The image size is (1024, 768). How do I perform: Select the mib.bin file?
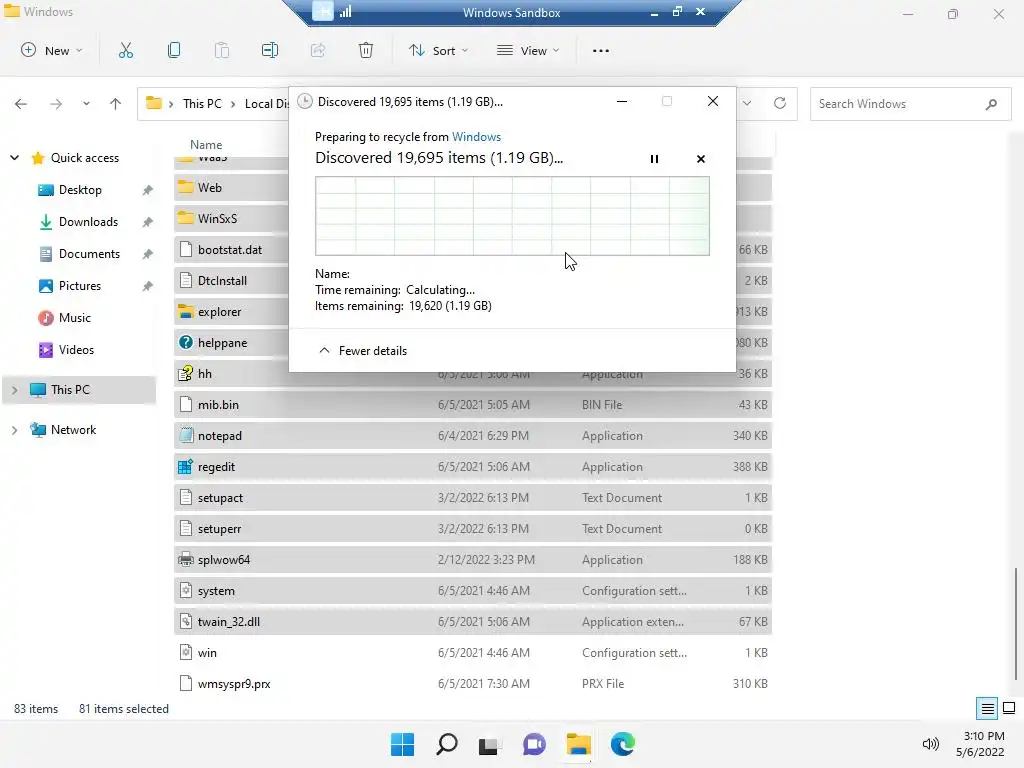point(473,405)
